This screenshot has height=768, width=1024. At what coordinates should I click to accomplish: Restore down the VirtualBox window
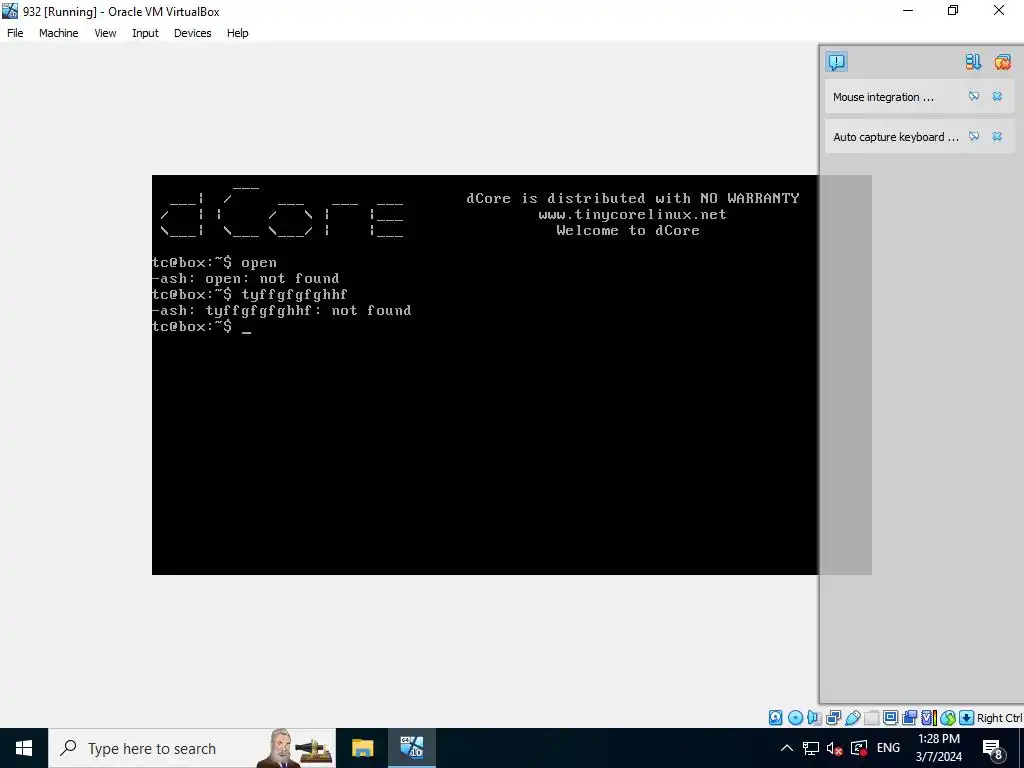click(x=953, y=11)
